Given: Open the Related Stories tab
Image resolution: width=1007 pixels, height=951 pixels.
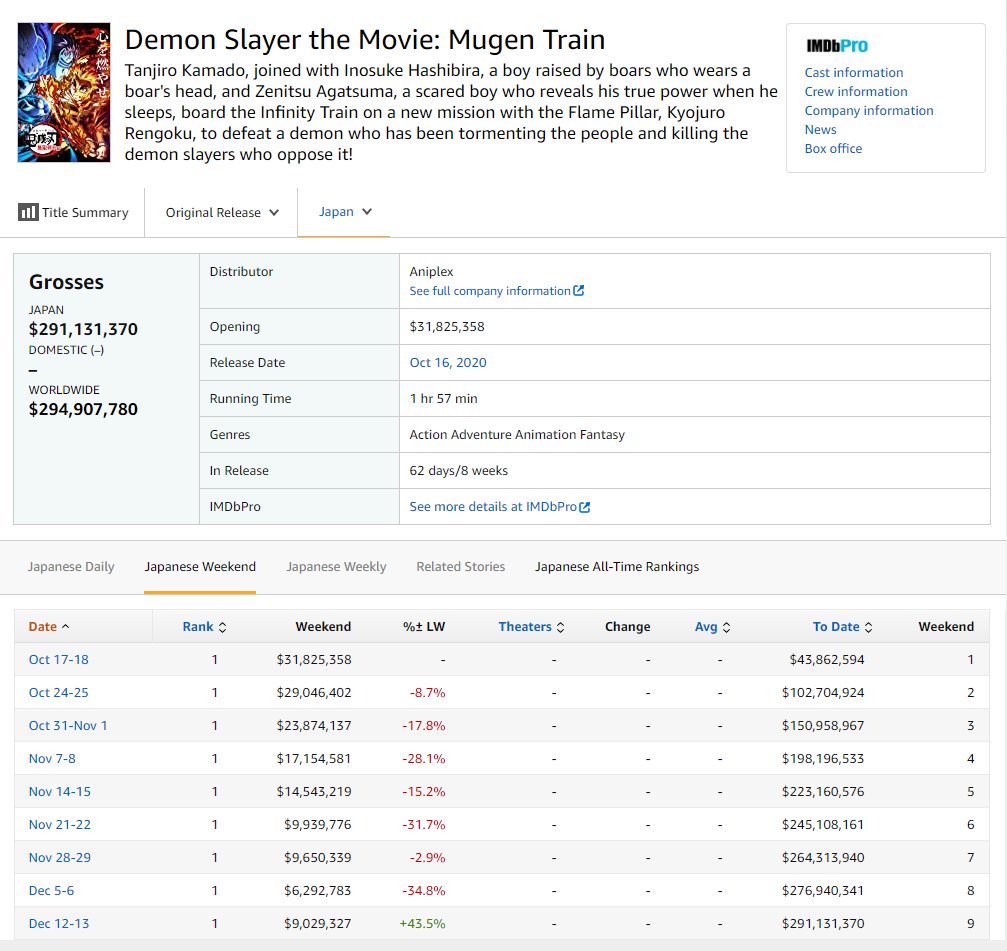Looking at the screenshot, I should (x=460, y=567).
